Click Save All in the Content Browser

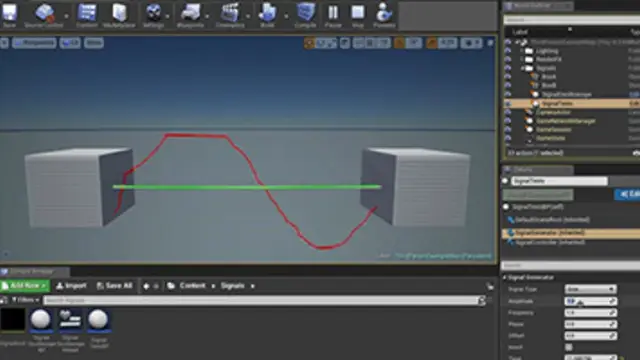tap(115, 286)
